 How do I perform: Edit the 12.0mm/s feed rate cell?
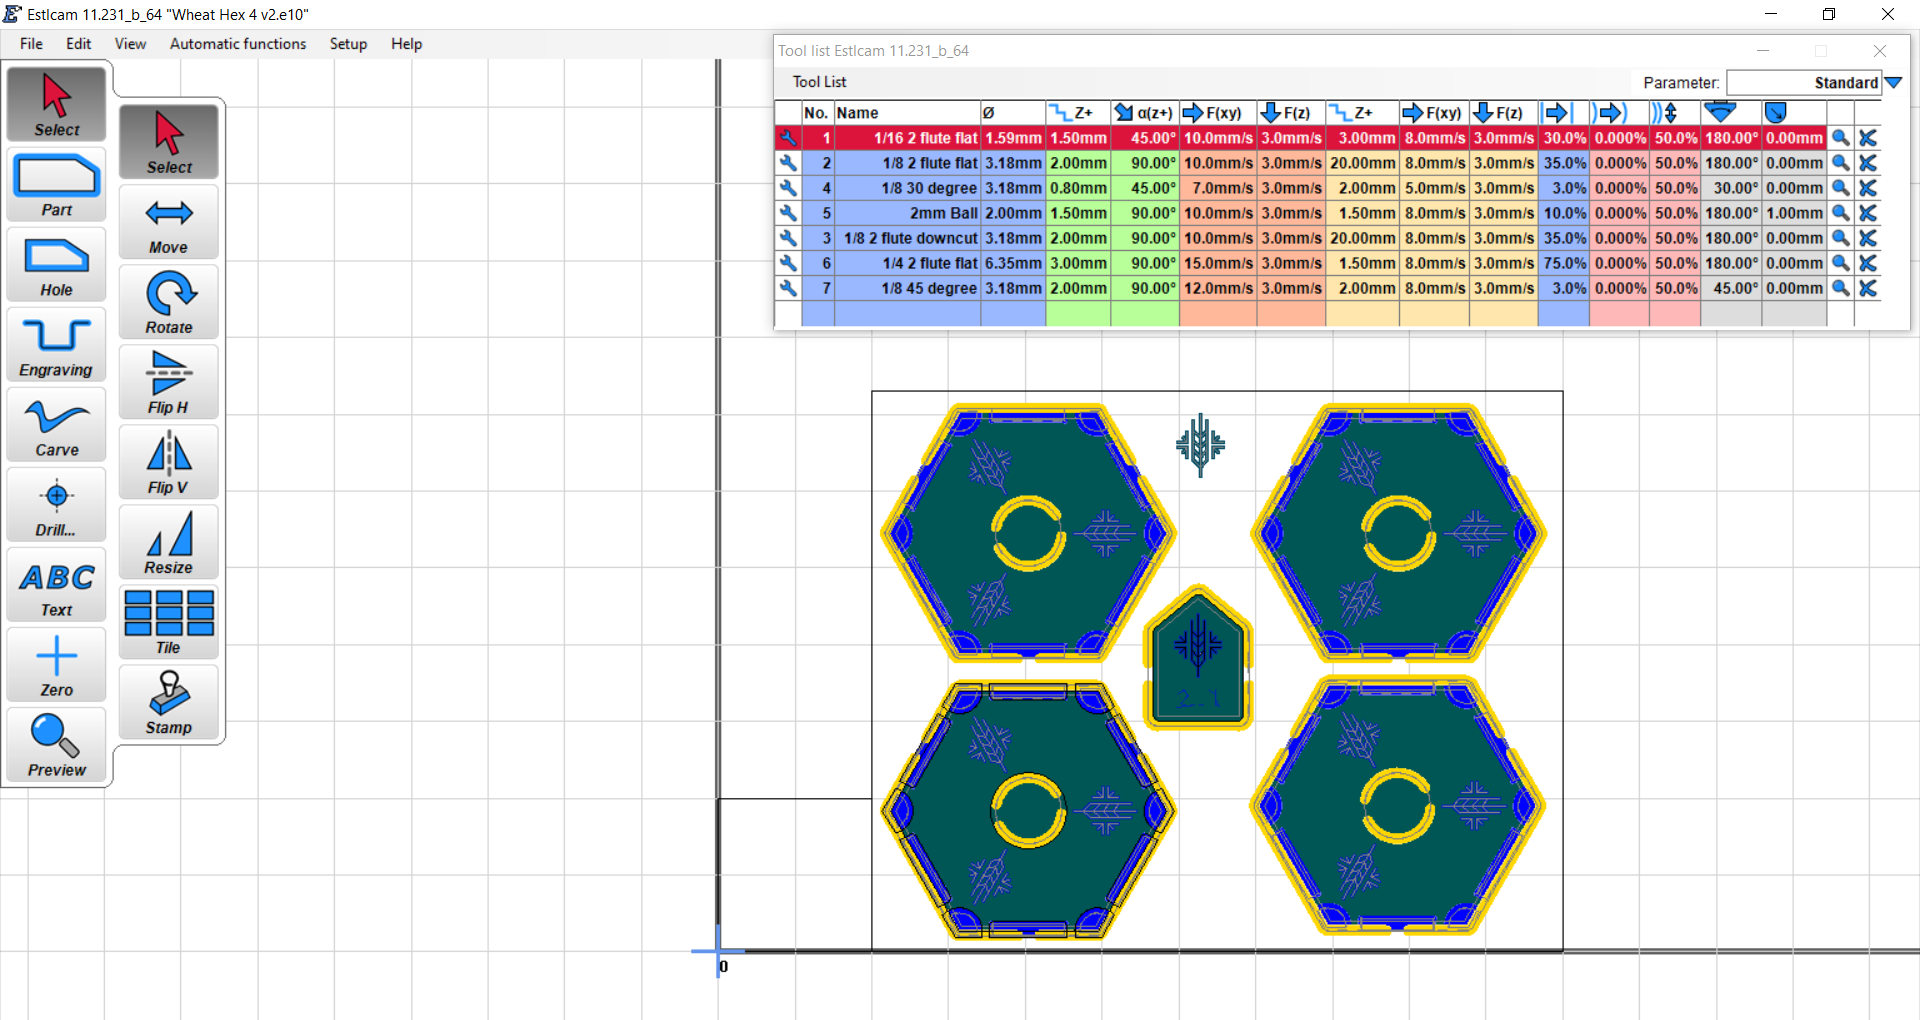(x=1218, y=288)
